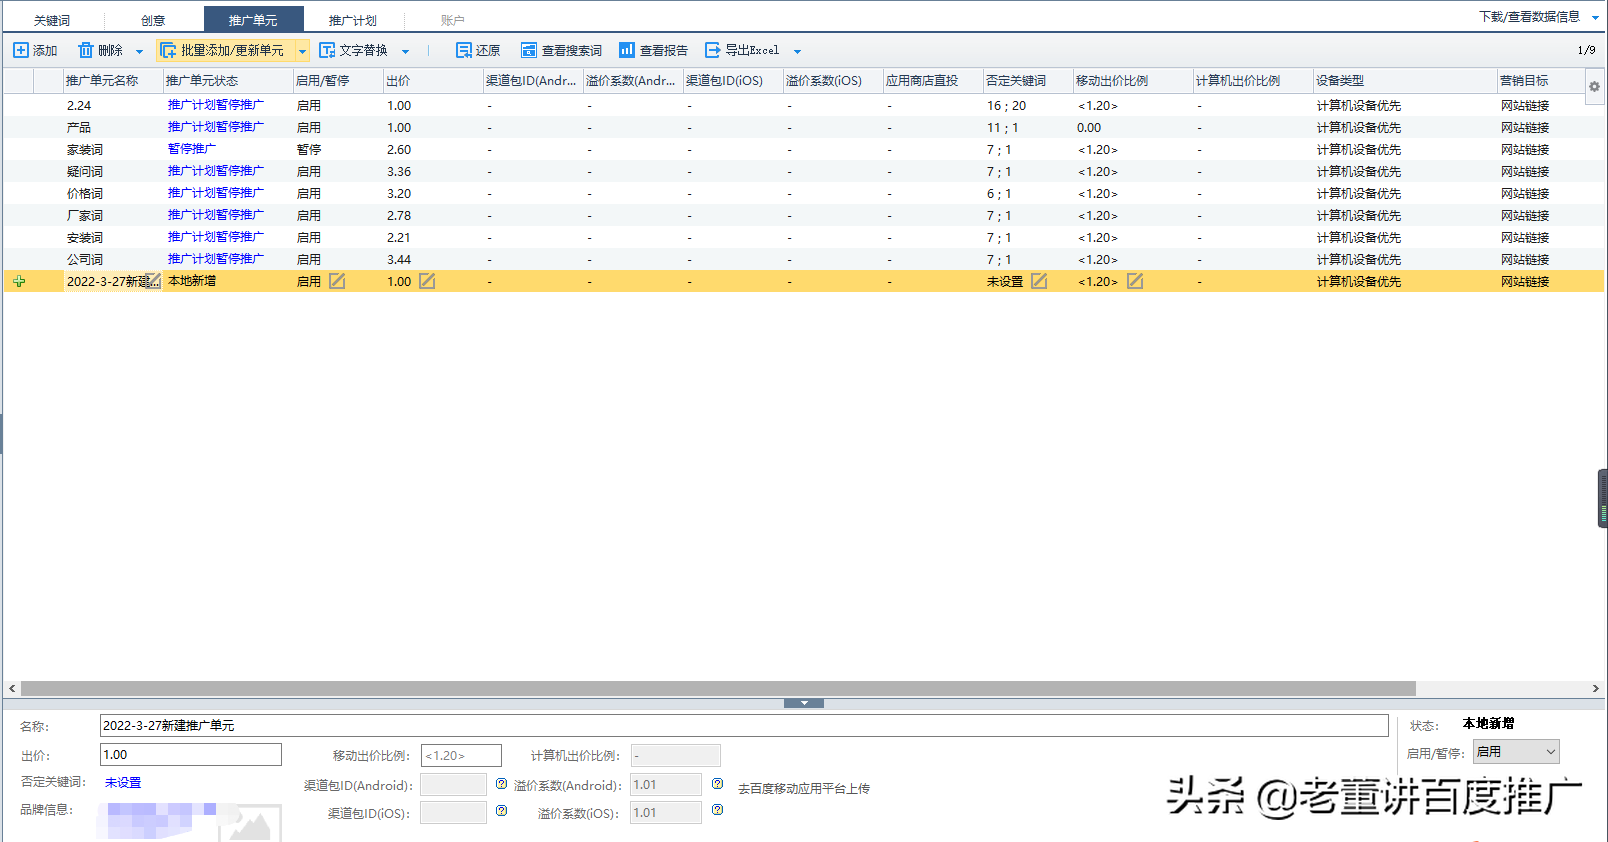
Task: Click the 未设置 negative keywords link
Action: (x=123, y=783)
